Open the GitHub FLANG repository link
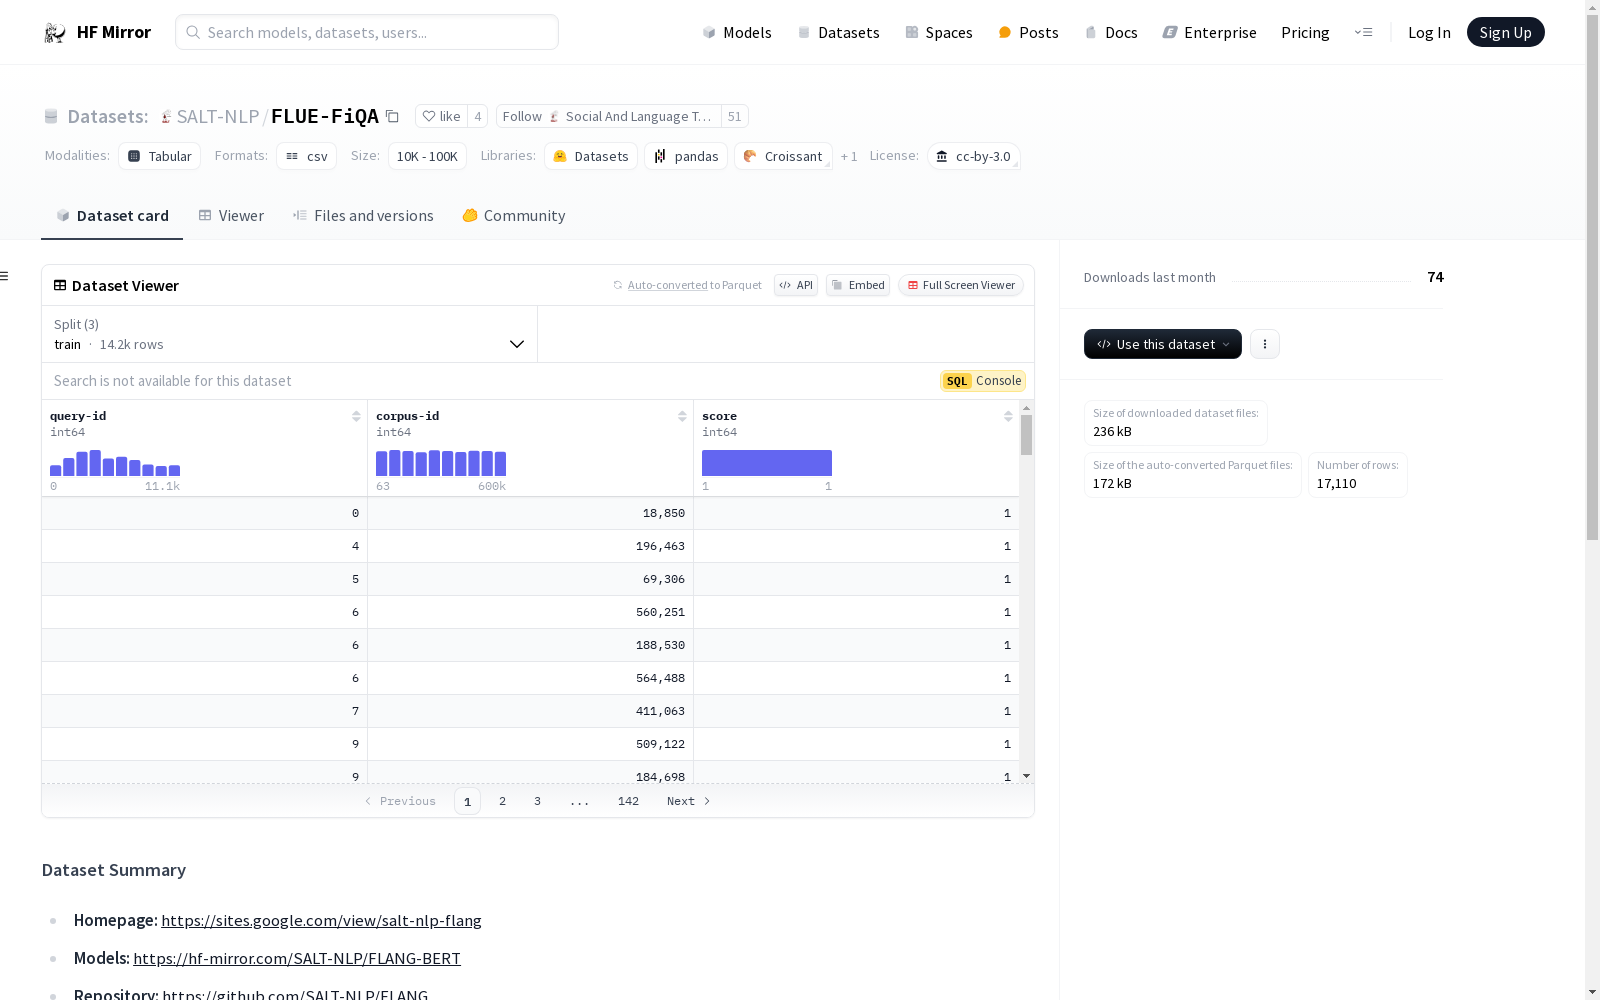The width and height of the screenshot is (1600, 1000). point(295,994)
